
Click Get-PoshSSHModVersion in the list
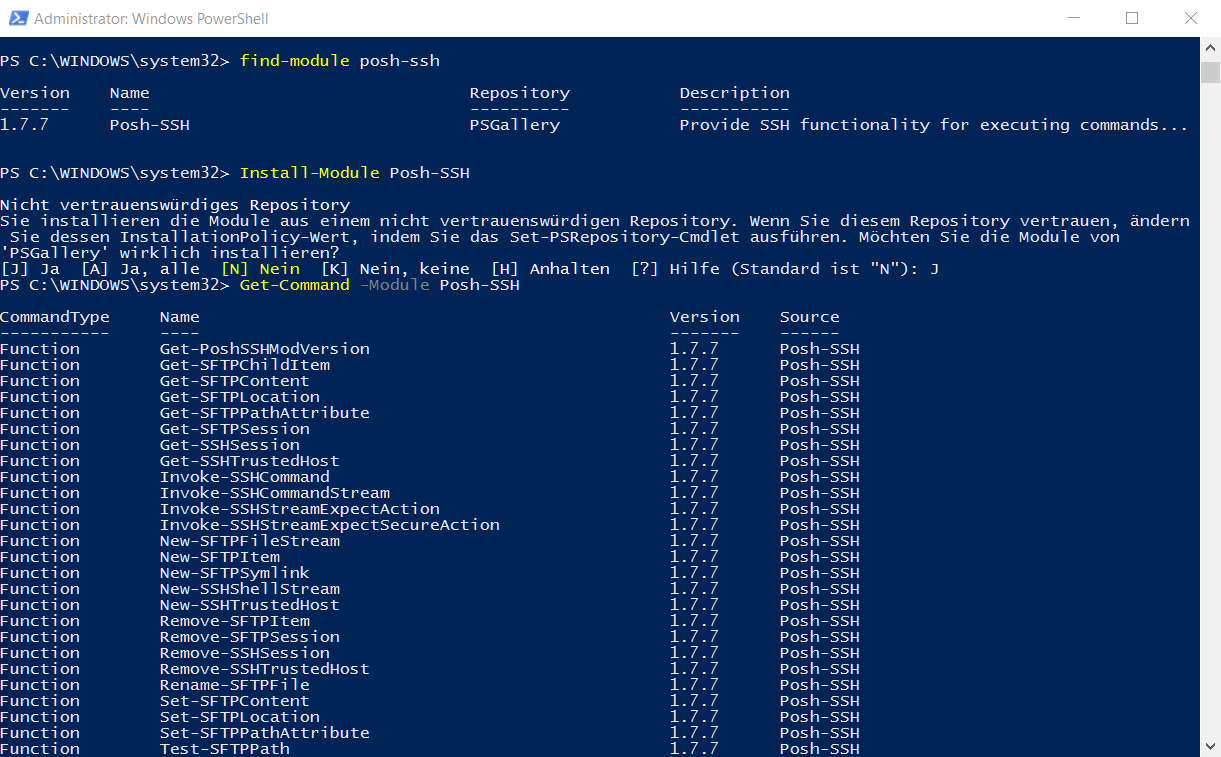point(265,349)
